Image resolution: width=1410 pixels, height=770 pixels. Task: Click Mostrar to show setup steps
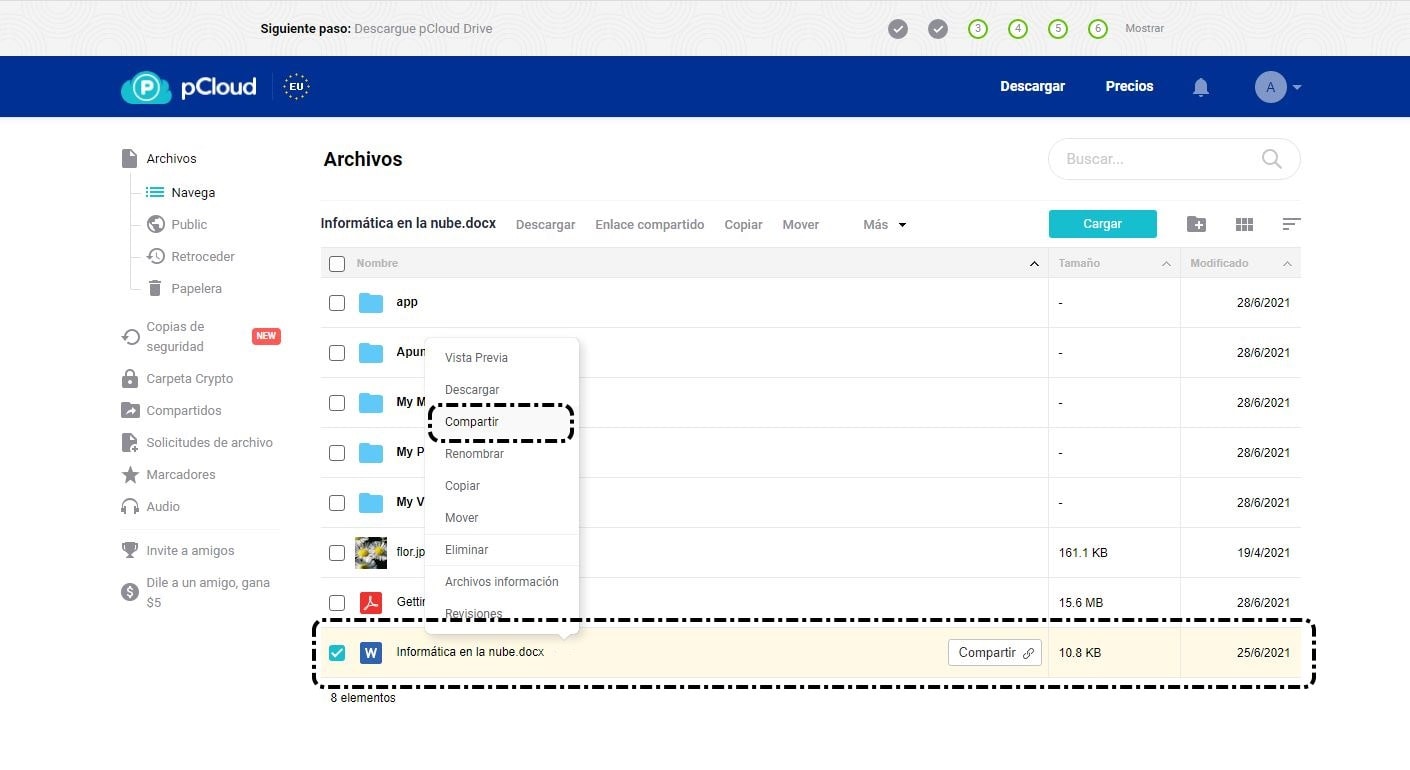pyautogui.click(x=1144, y=29)
